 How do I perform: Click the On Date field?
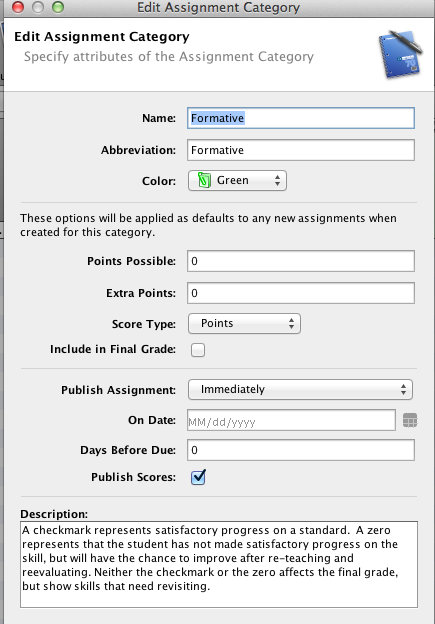click(x=291, y=420)
